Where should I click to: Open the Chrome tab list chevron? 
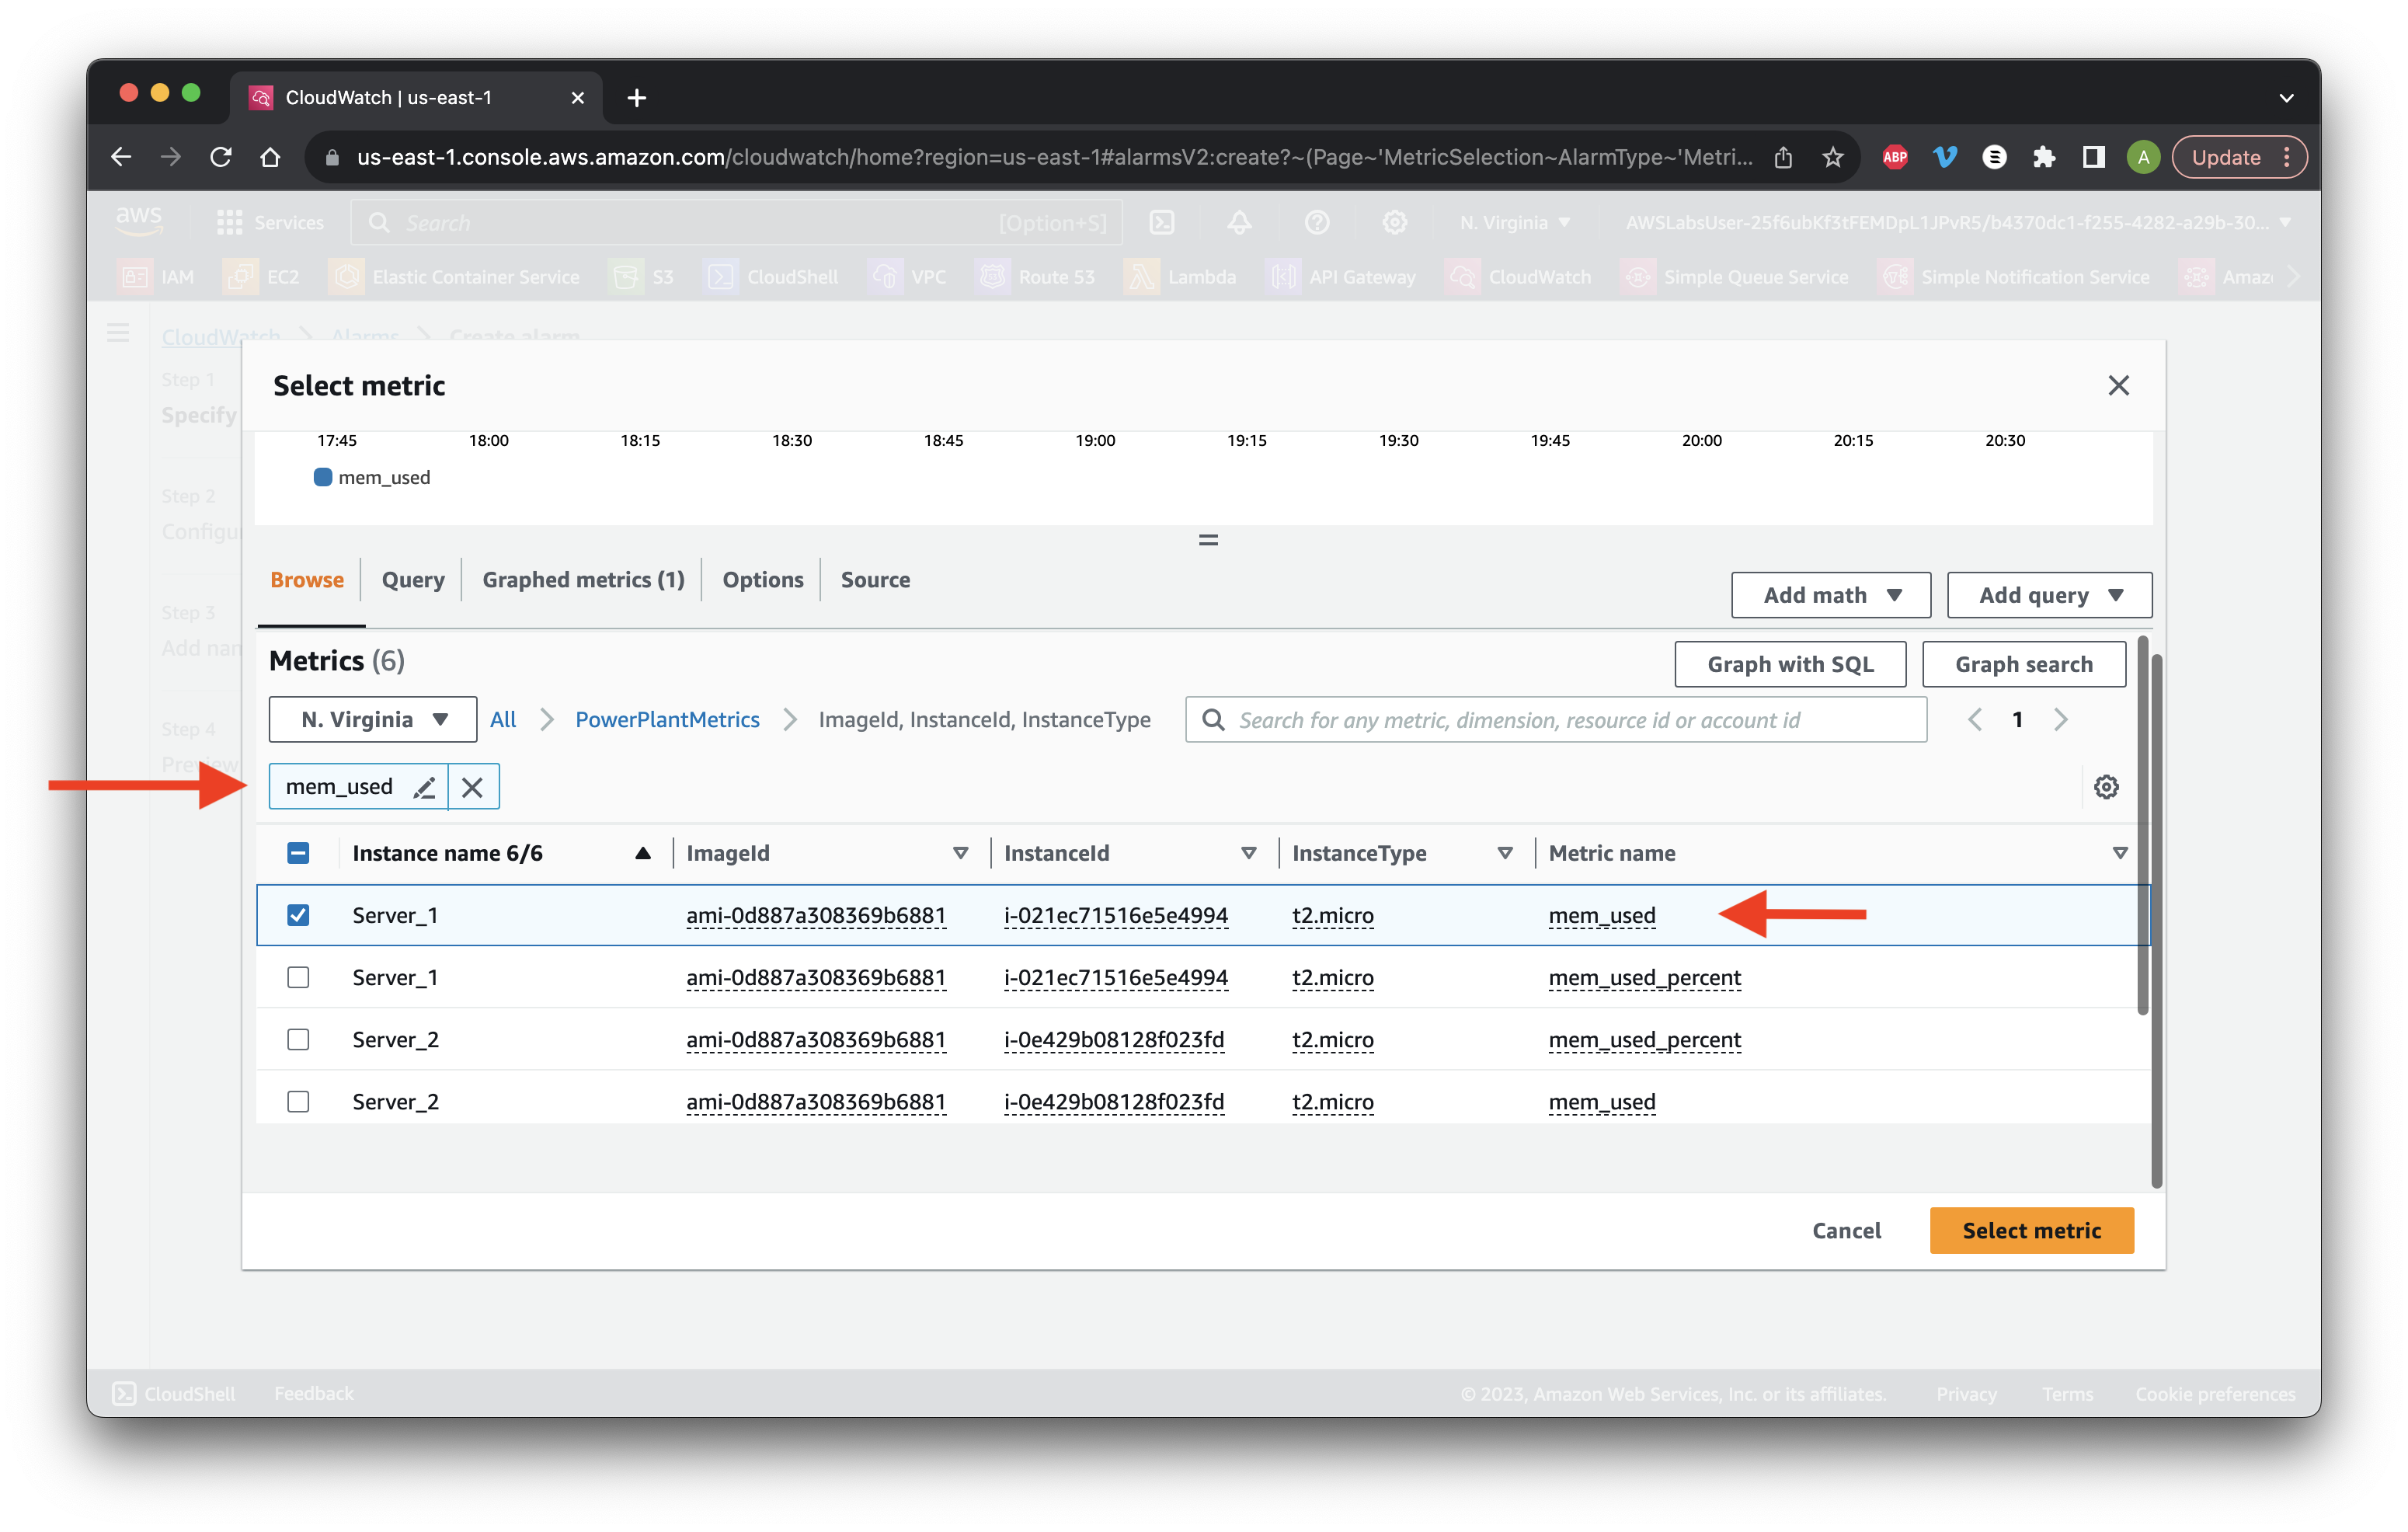point(2286,98)
